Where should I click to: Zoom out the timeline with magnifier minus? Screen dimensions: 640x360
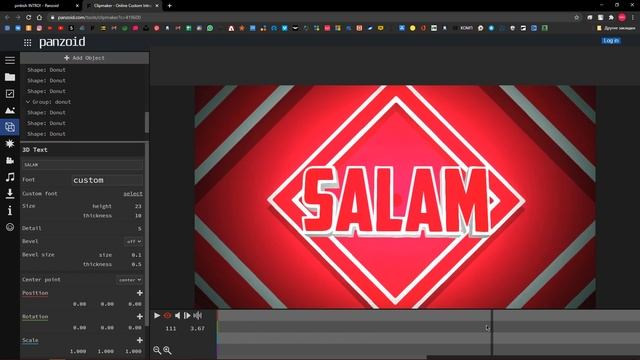click(x=157, y=350)
